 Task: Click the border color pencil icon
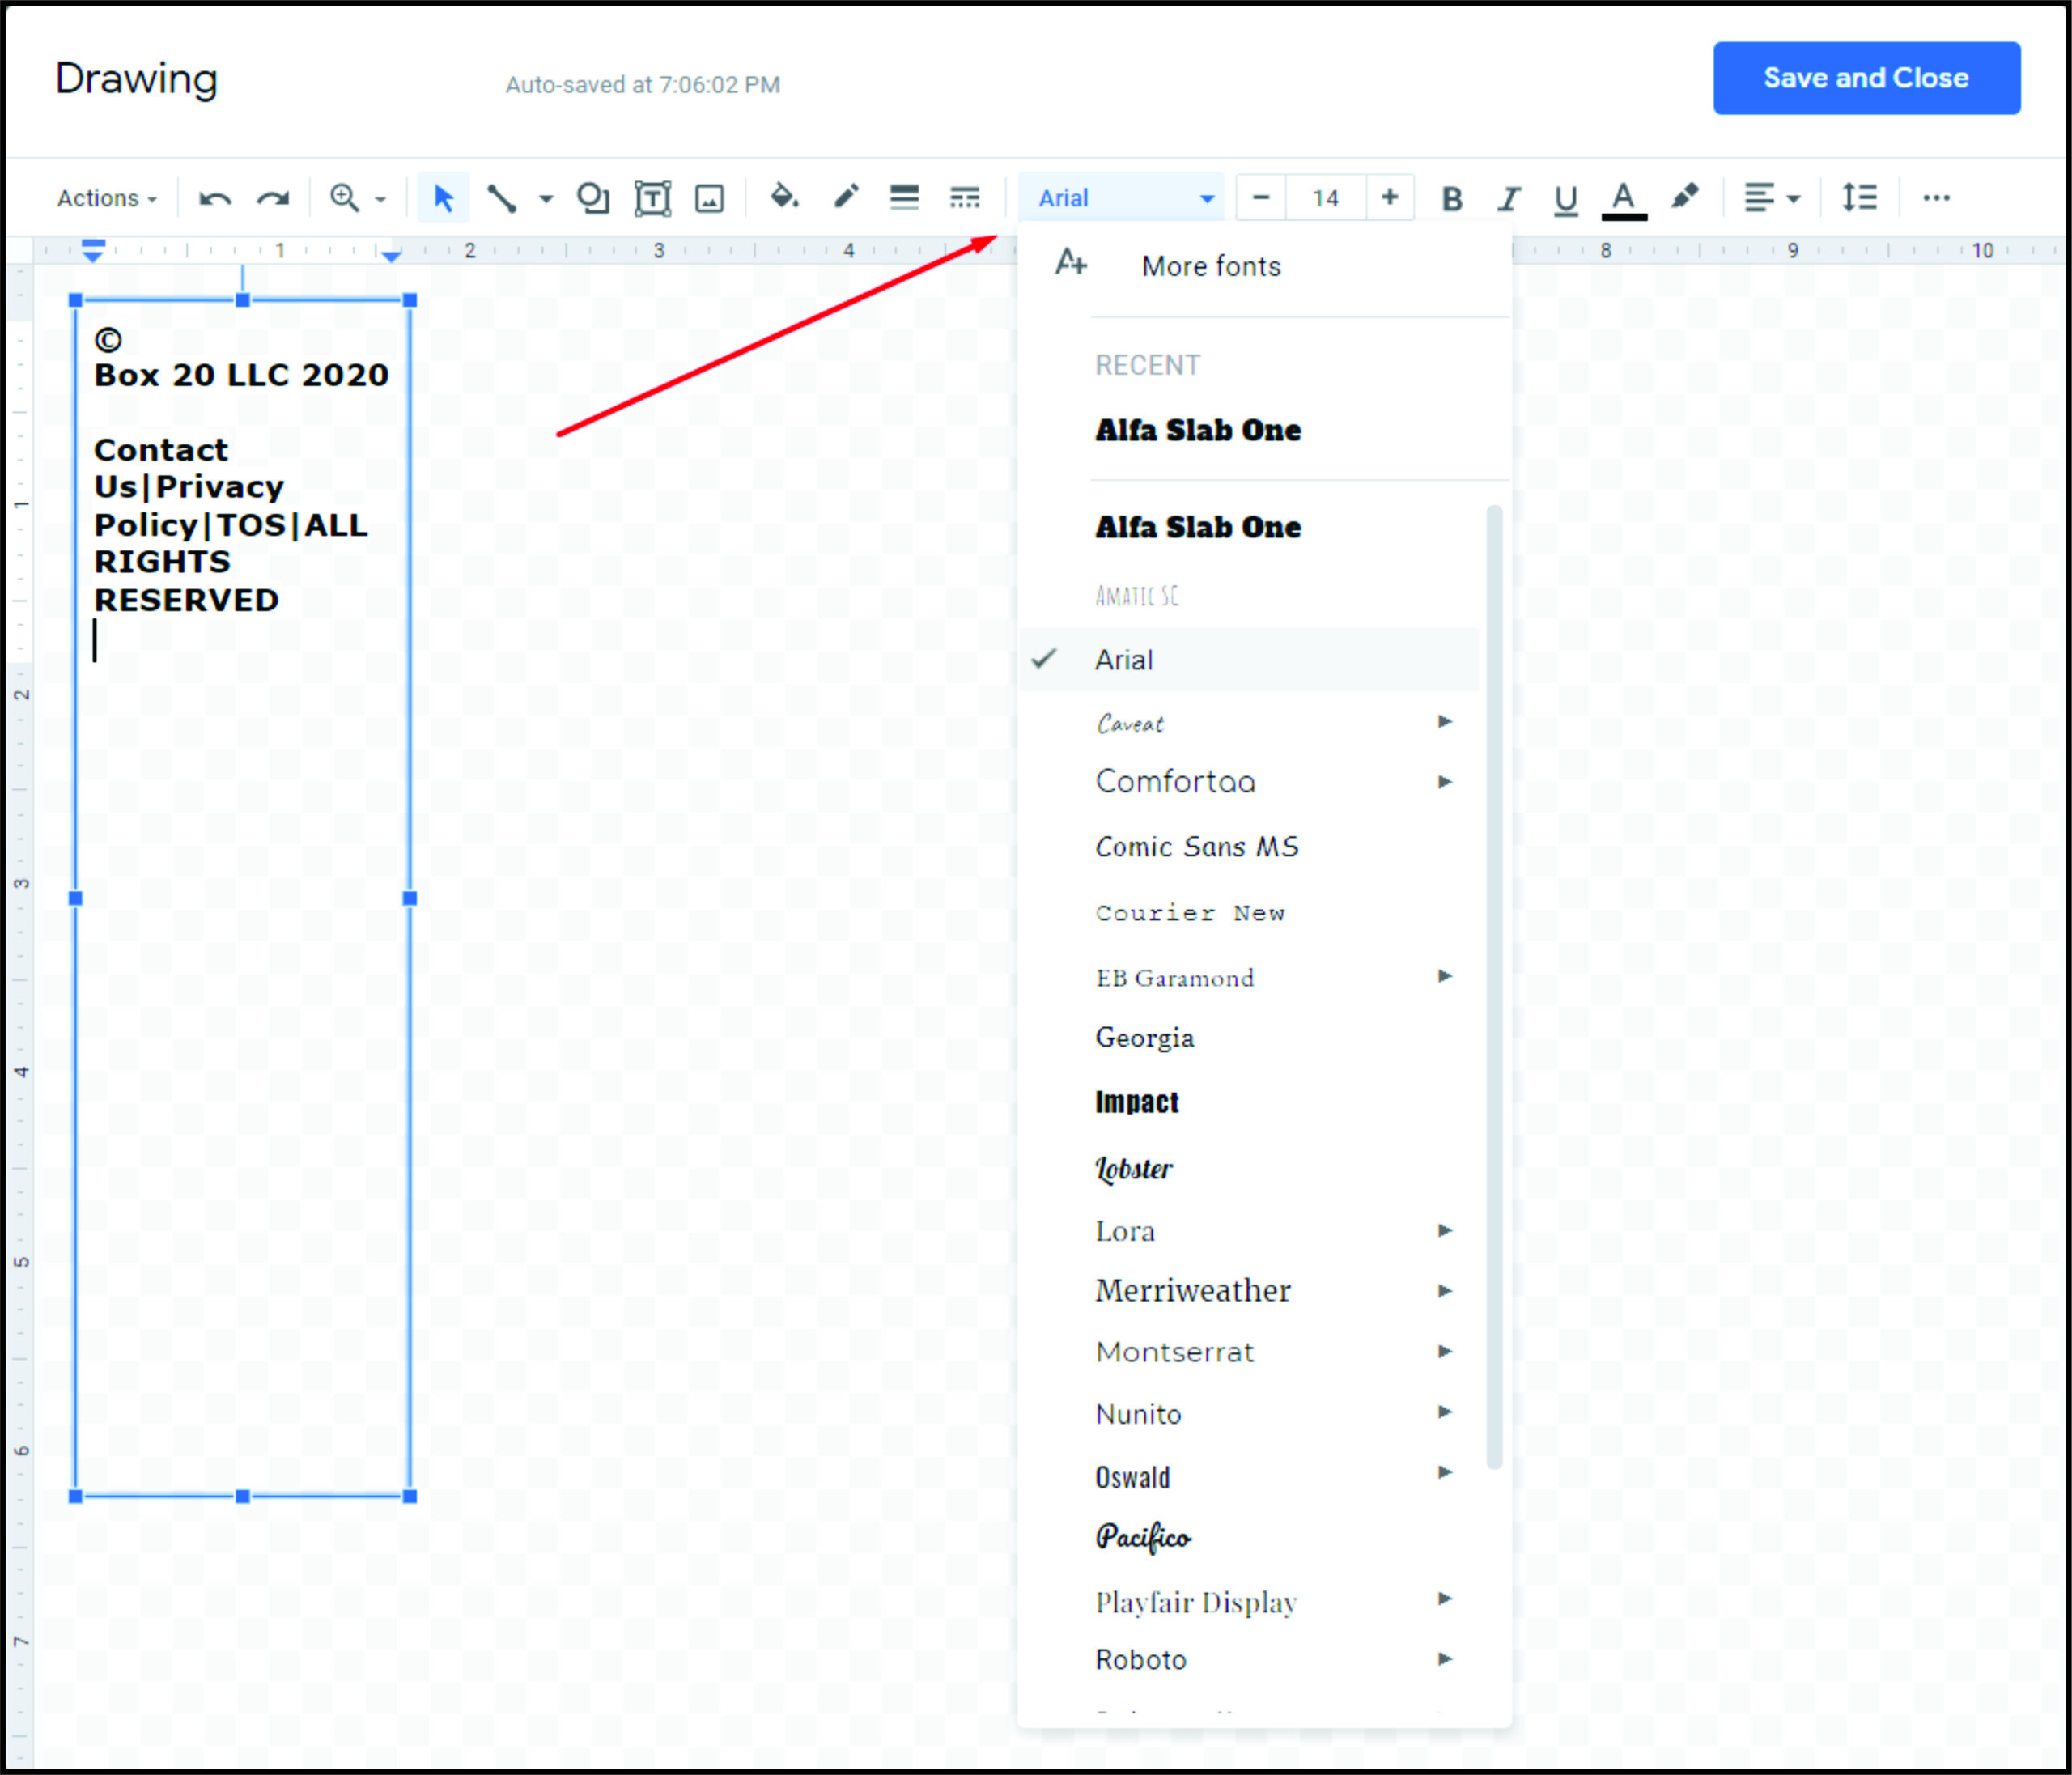point(846,197)
